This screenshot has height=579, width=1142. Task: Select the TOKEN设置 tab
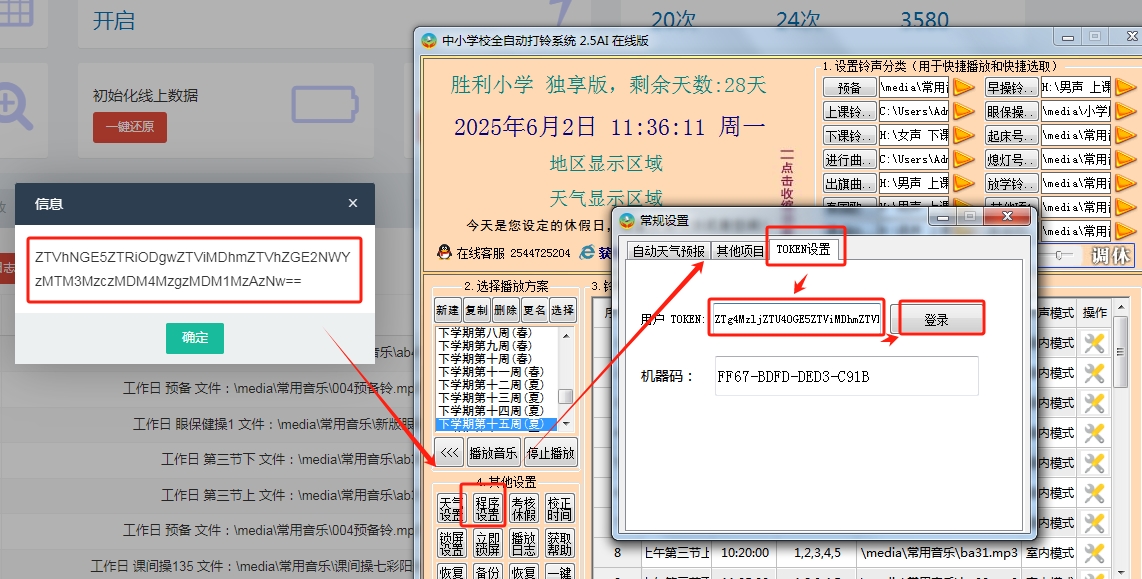point(803,249)
